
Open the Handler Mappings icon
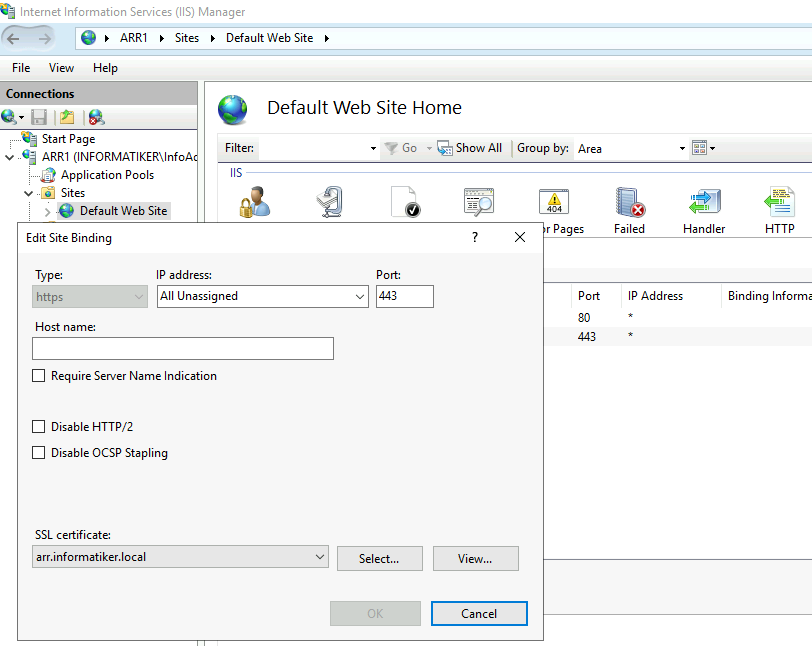[704, 202]
